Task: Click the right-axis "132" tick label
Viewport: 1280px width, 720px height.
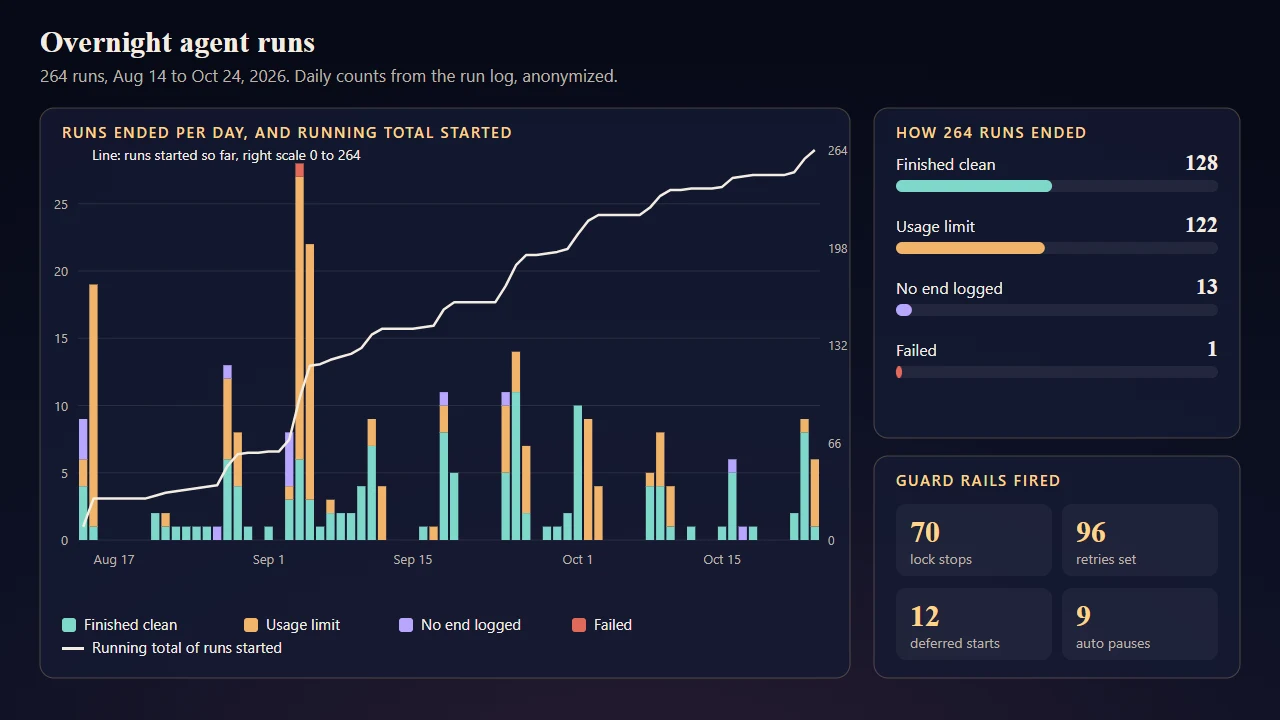Action: point(838,346)
